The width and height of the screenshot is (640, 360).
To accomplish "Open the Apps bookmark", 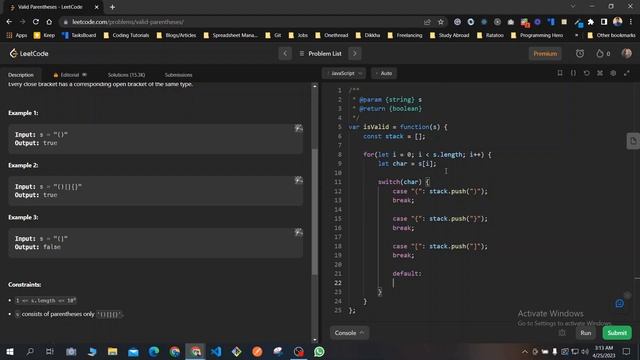I will 17,36.
